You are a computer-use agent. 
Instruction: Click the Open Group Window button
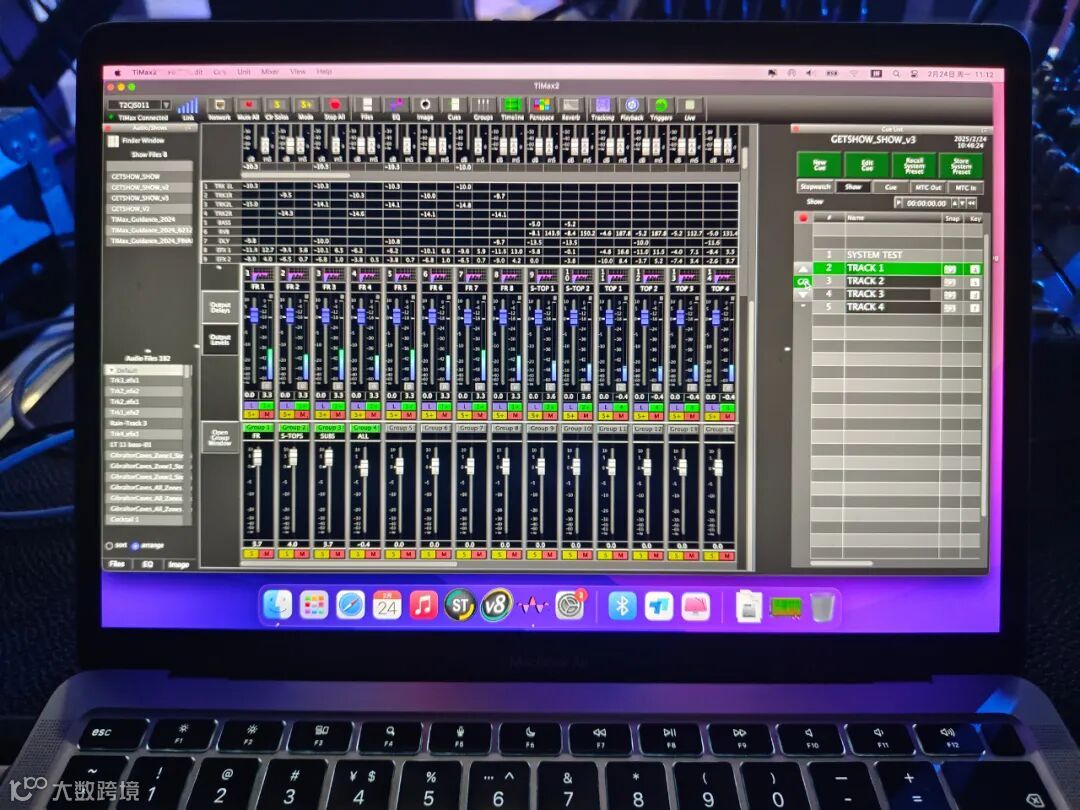click(220, 437)
